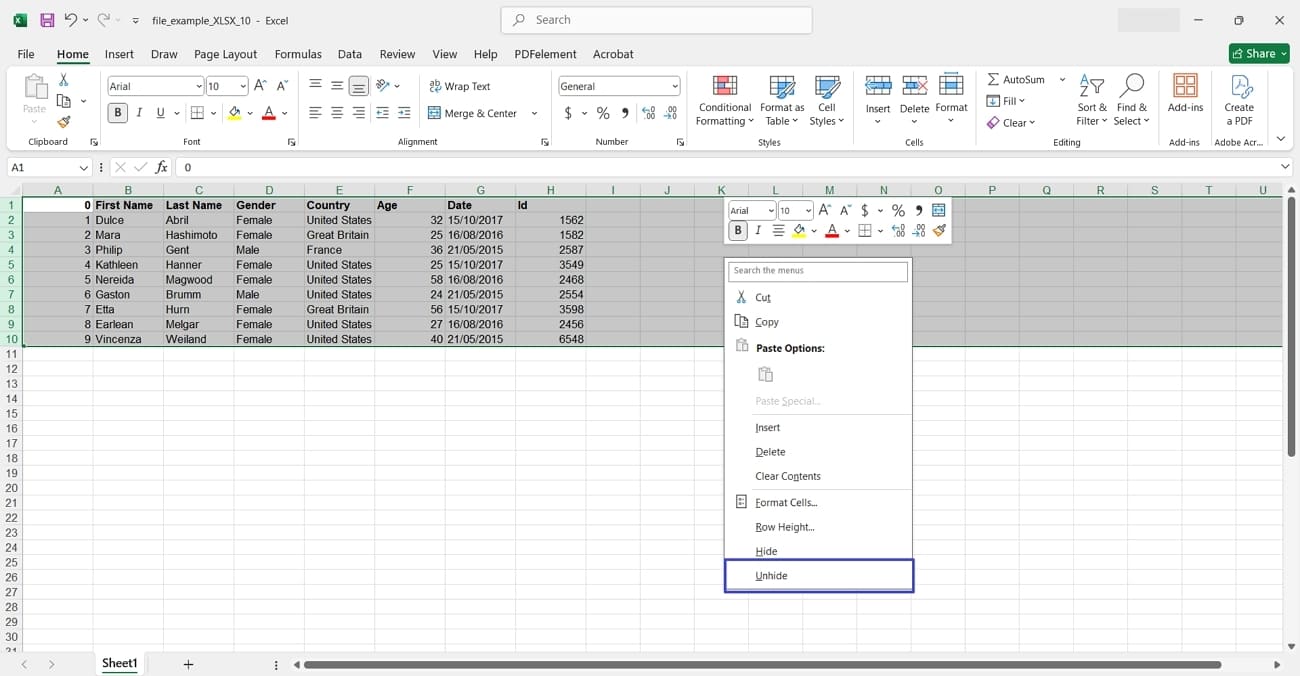Switch to the Formulas ribbon tab
1300x676 pixels.
point(298,54)
